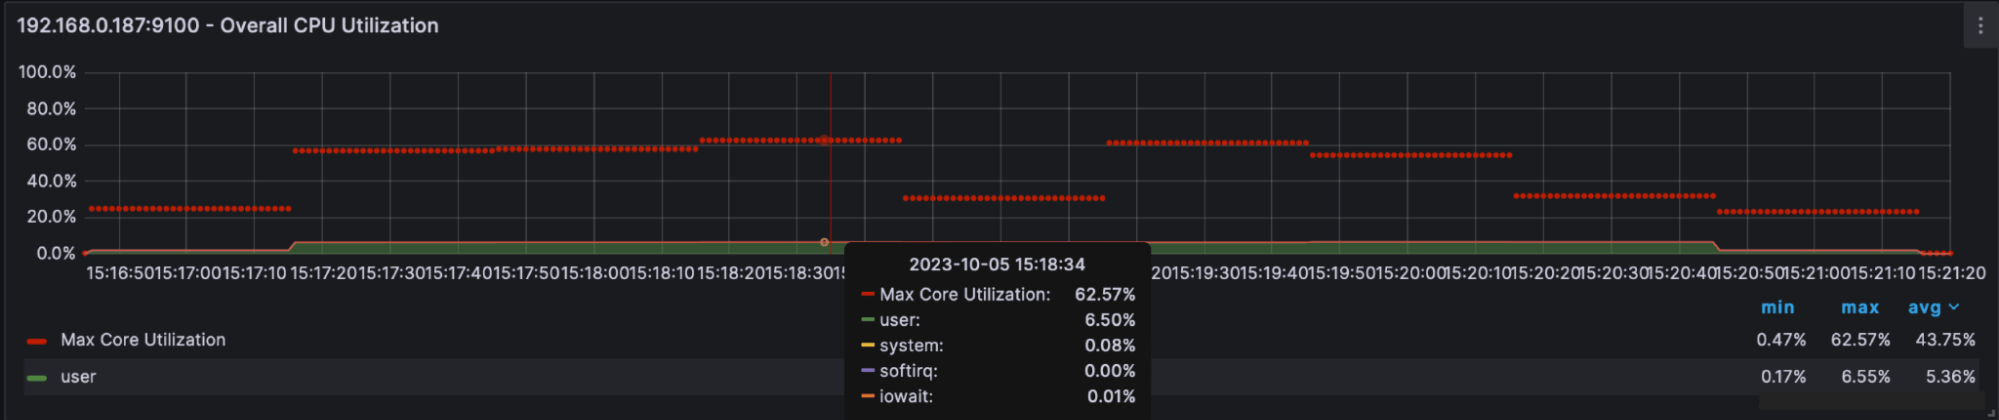This screenshot has width=1999, height=420.
Task: Click the tooltip timestamp 2023-10-05 15:18:34
Action: [x=996, y=264]
